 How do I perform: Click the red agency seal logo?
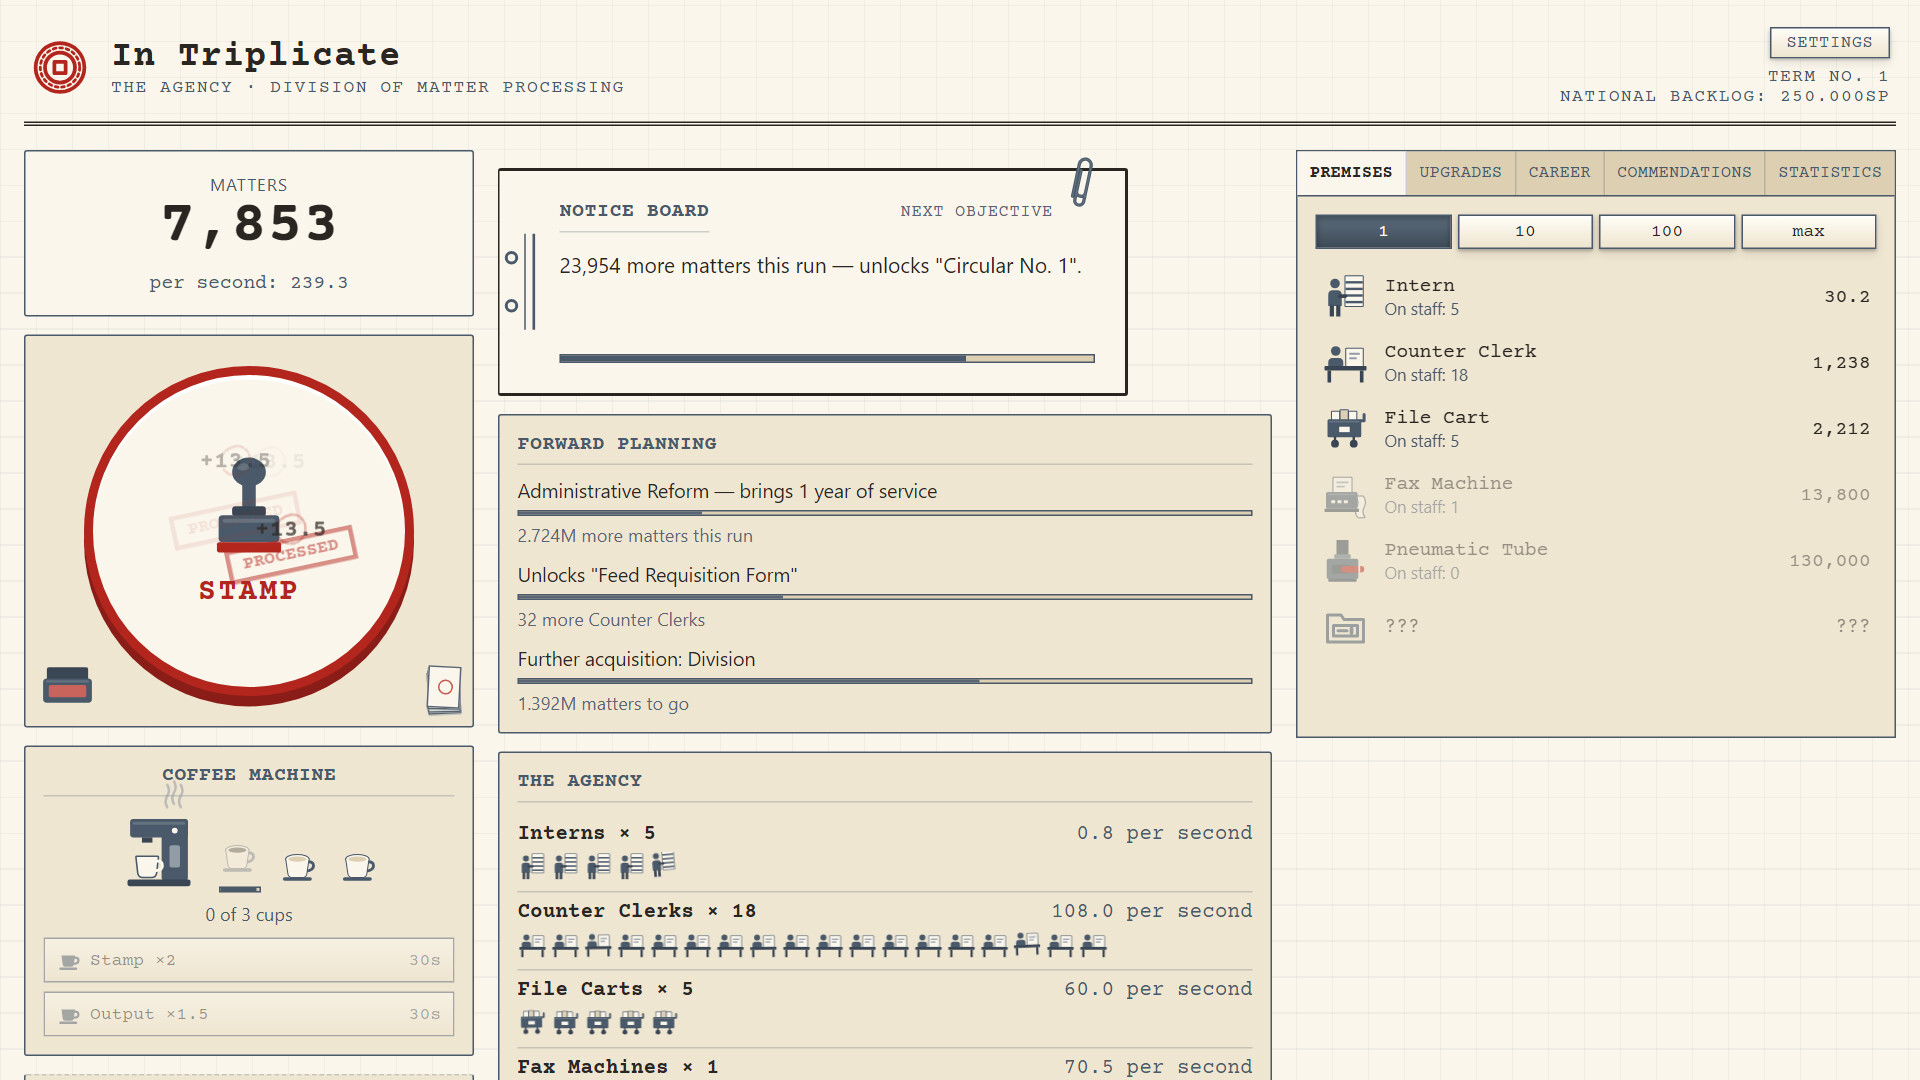pyautogui.click(x=60, y=68)
